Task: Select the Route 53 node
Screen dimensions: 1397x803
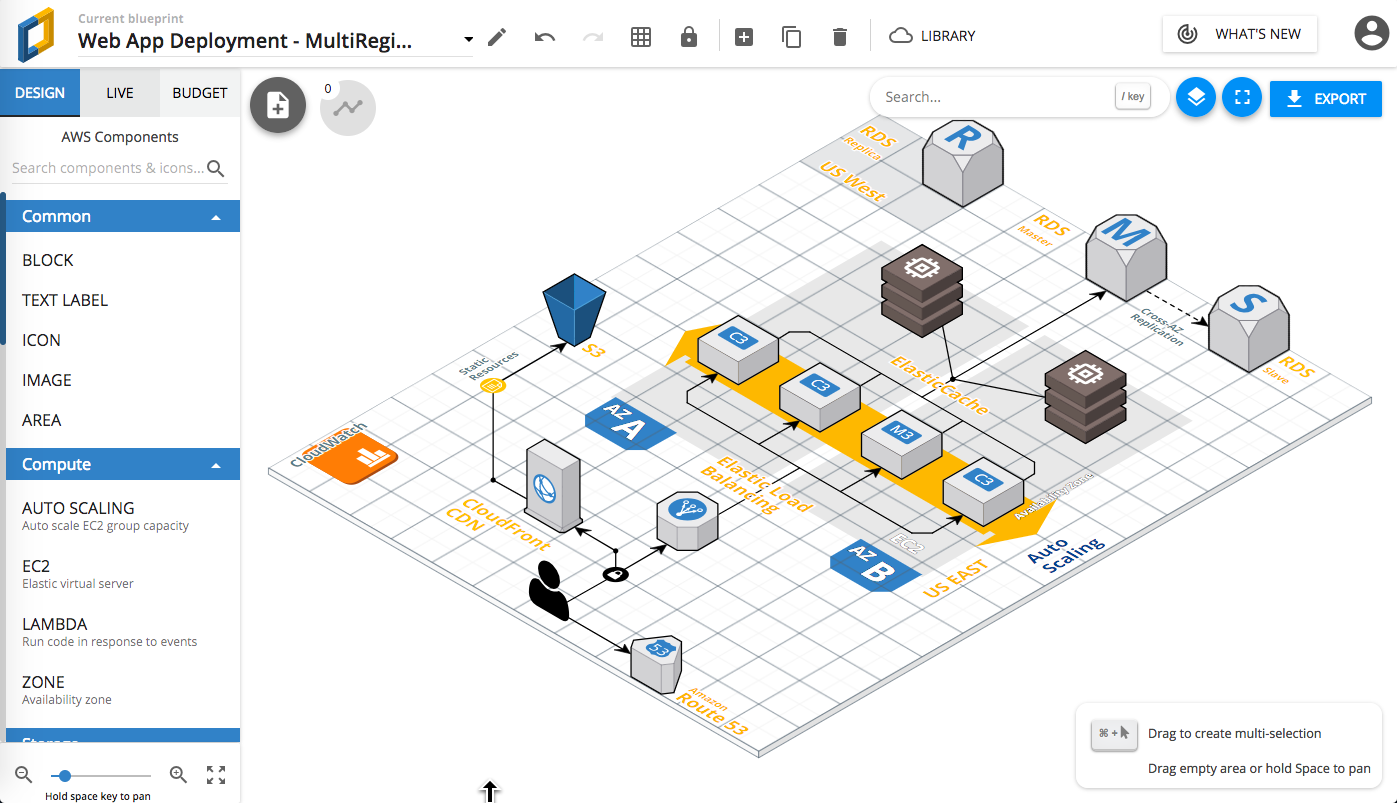Action: click(656, 665)
